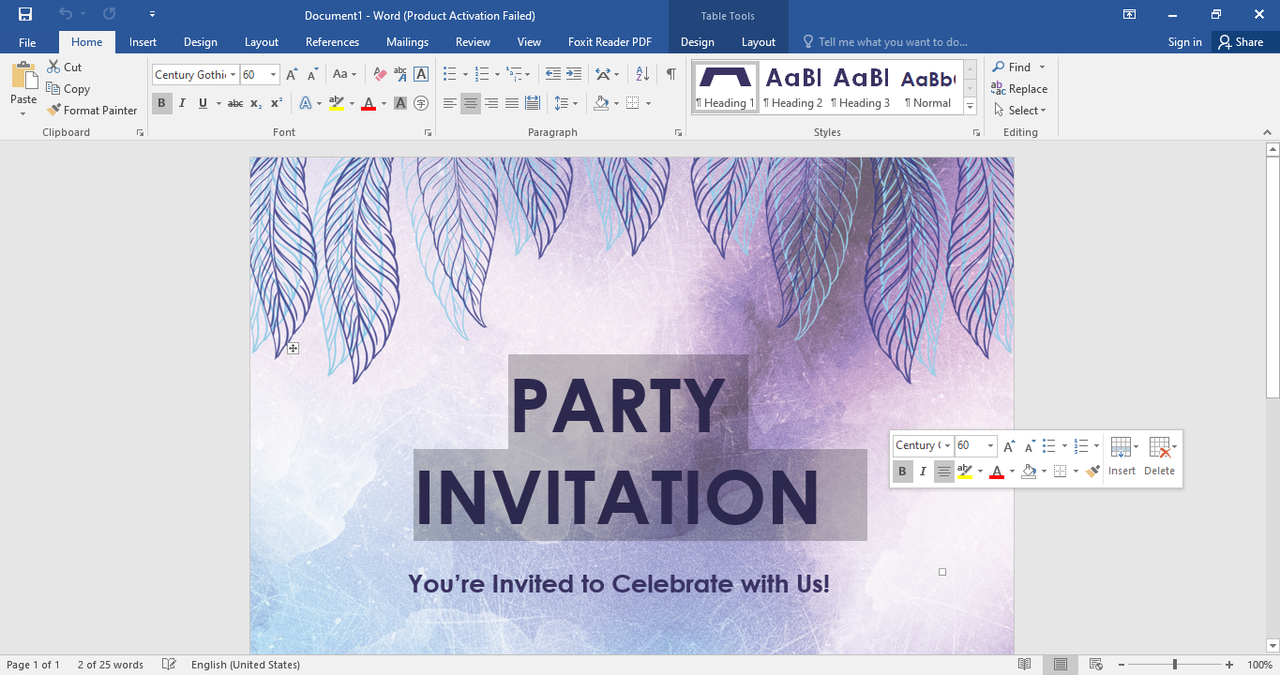This screenshot has height=675, width=1280.
Task: Click the Character Shading icon
Action: click(x=400, y=103)
